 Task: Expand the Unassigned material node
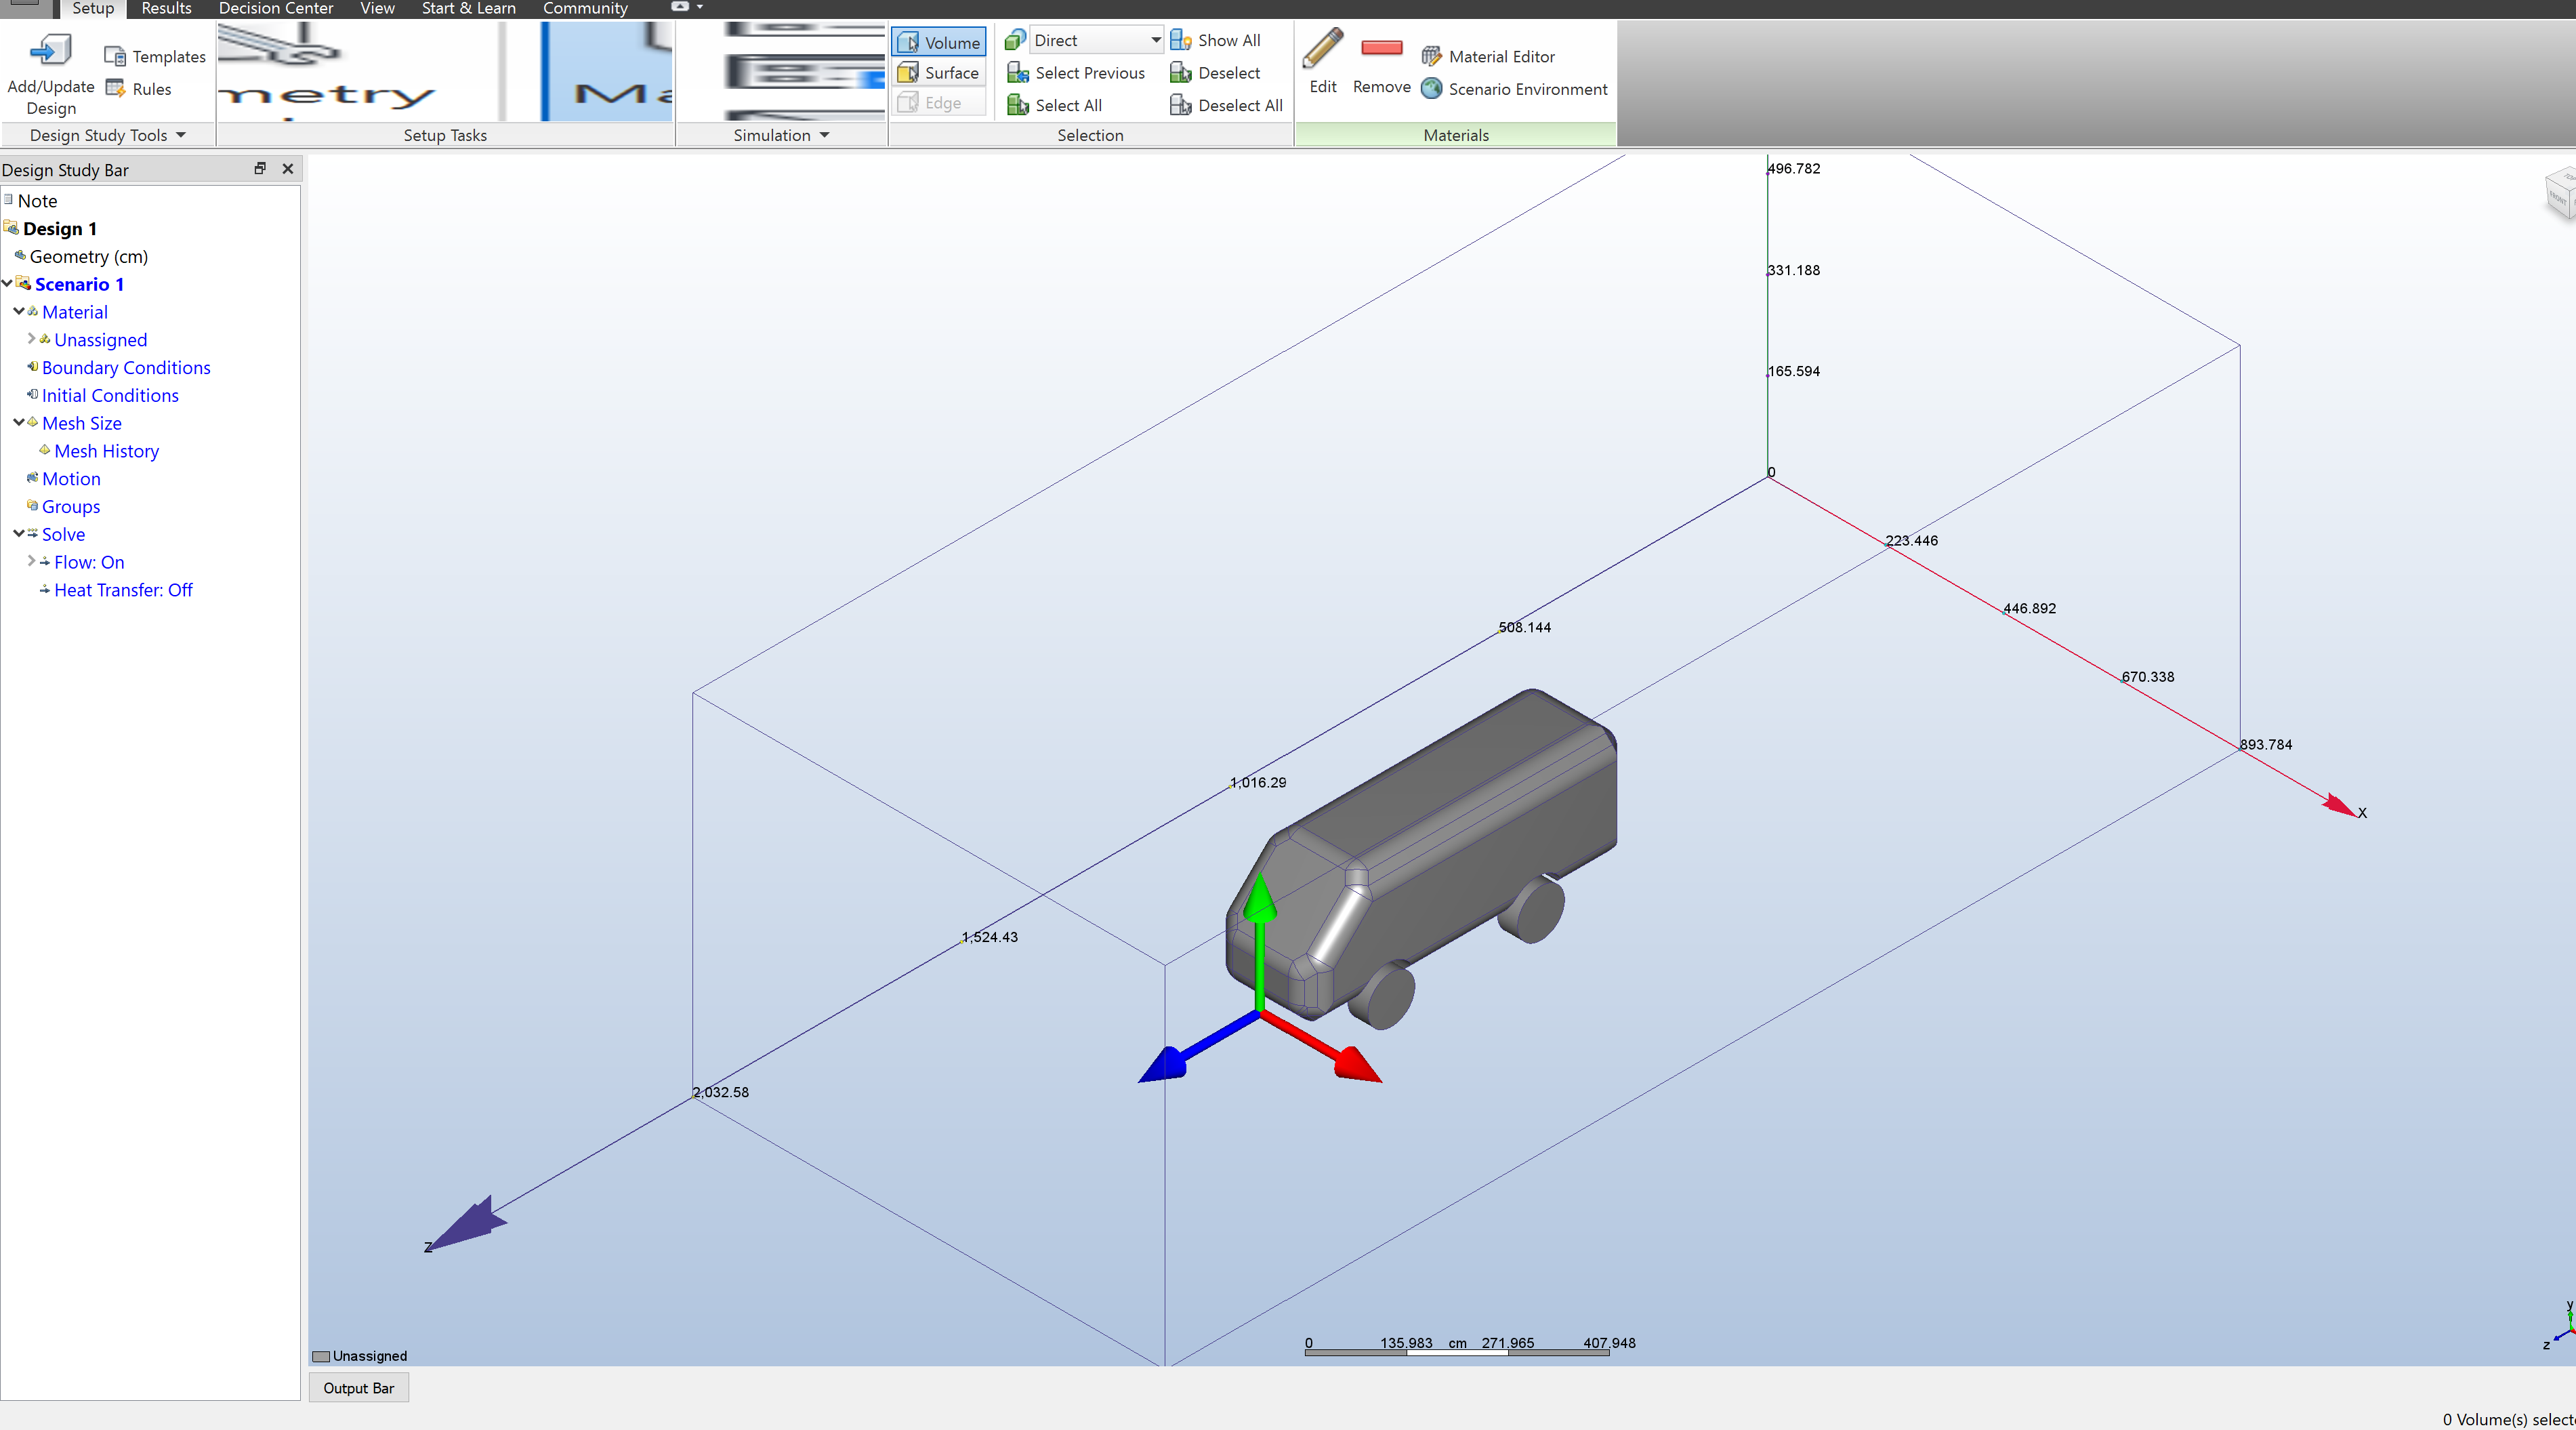(31, 339)
